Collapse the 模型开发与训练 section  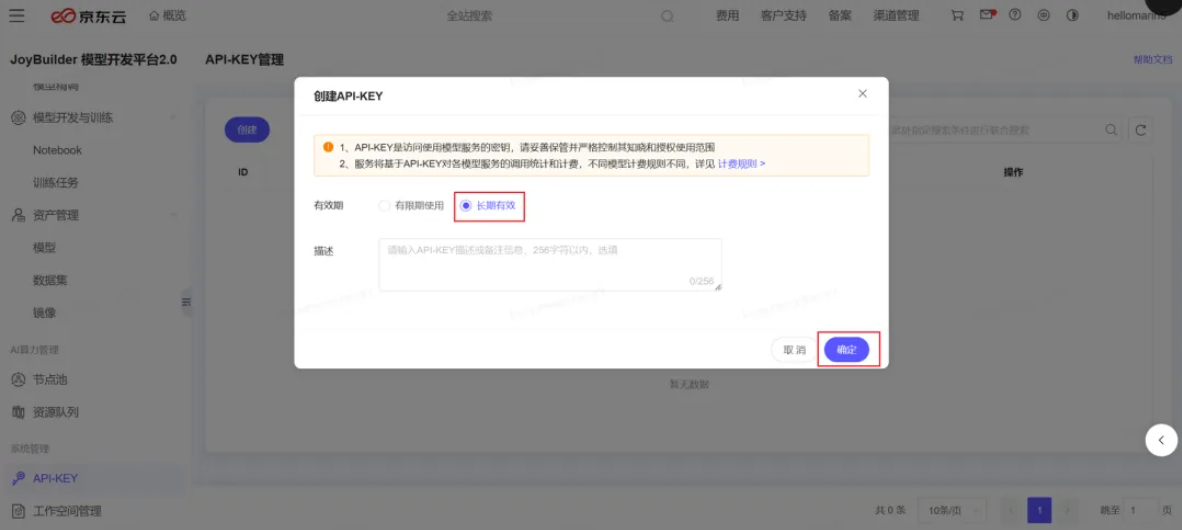pos(174,118)
